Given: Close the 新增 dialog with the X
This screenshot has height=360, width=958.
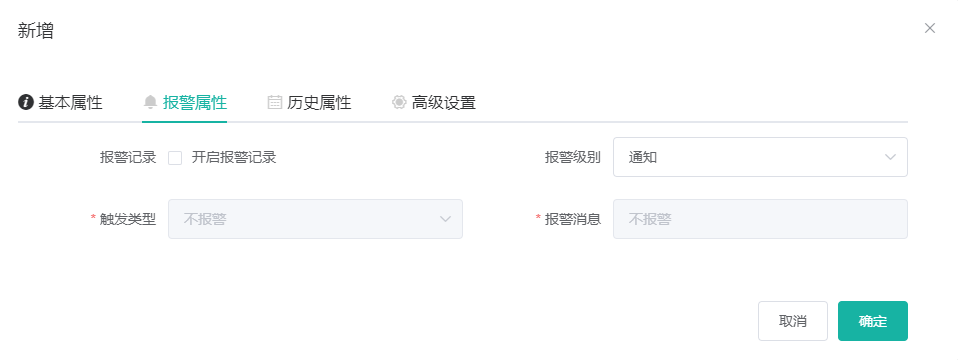Looking at the screenshot, I should coord(930,28).
